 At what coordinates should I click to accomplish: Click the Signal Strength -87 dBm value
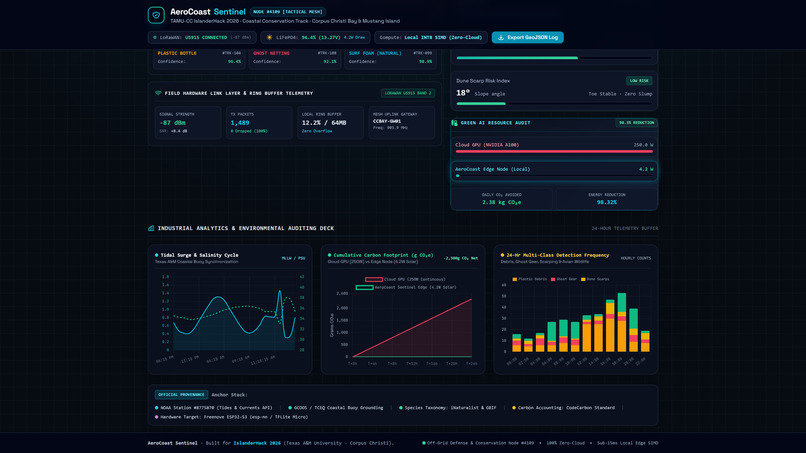tap(173, 123)
